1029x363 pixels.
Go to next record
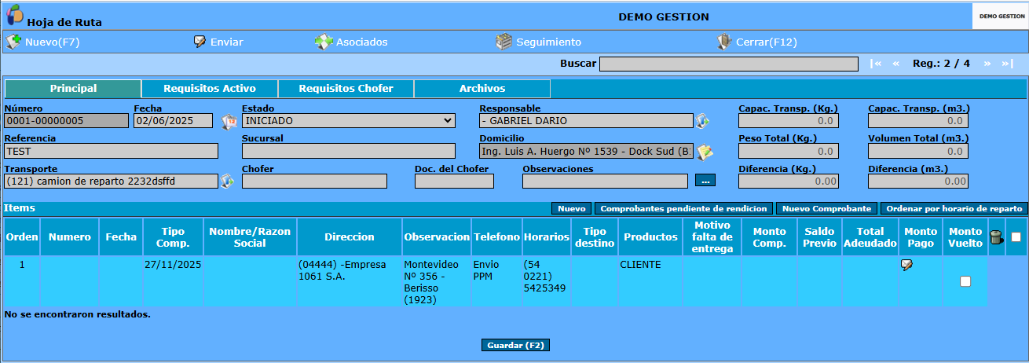coord(986,64)
